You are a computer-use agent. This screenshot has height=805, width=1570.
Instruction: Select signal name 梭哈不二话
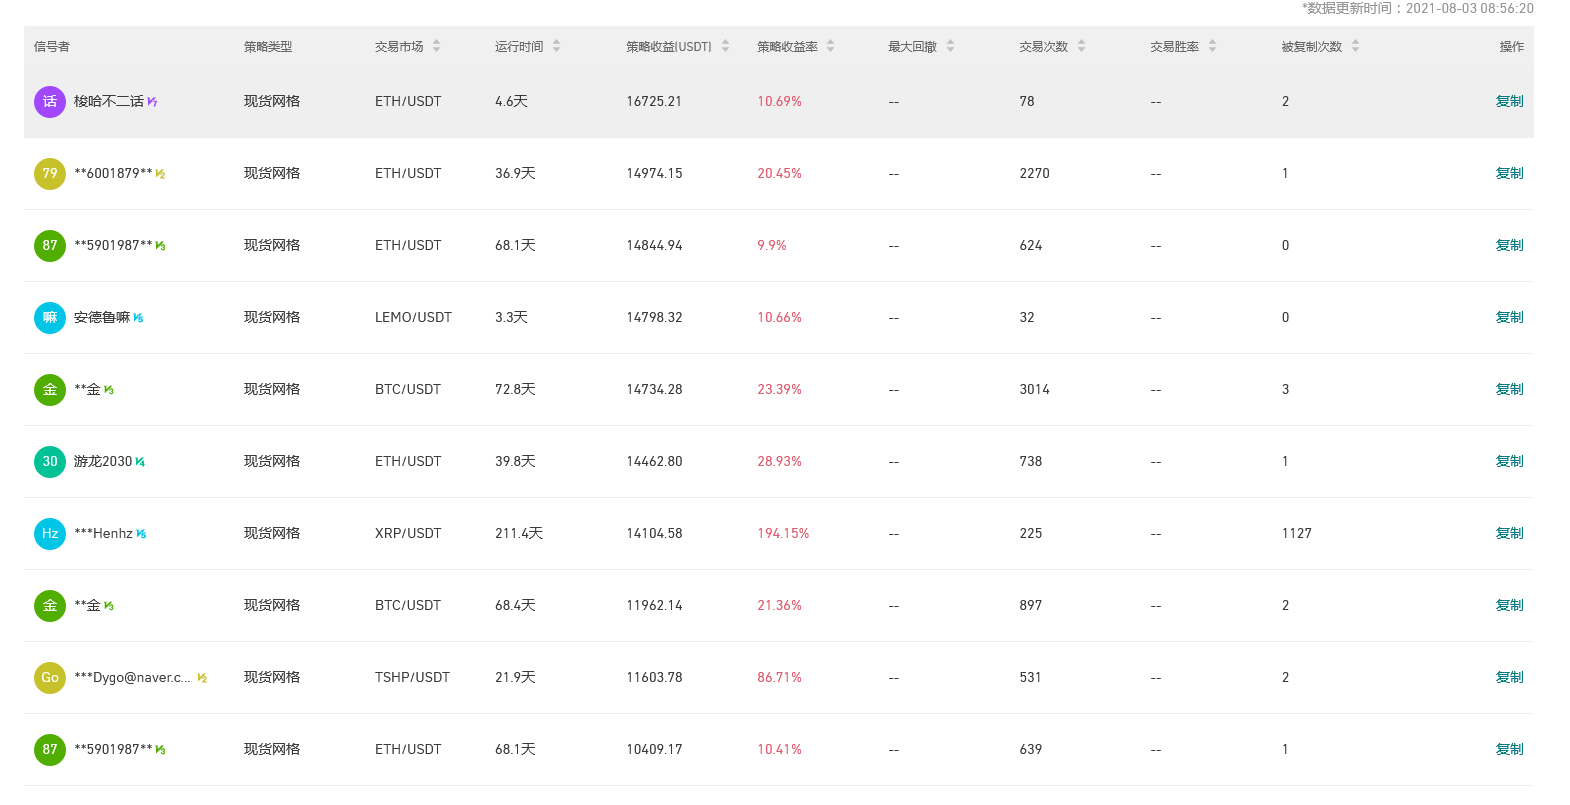(109, 102)
